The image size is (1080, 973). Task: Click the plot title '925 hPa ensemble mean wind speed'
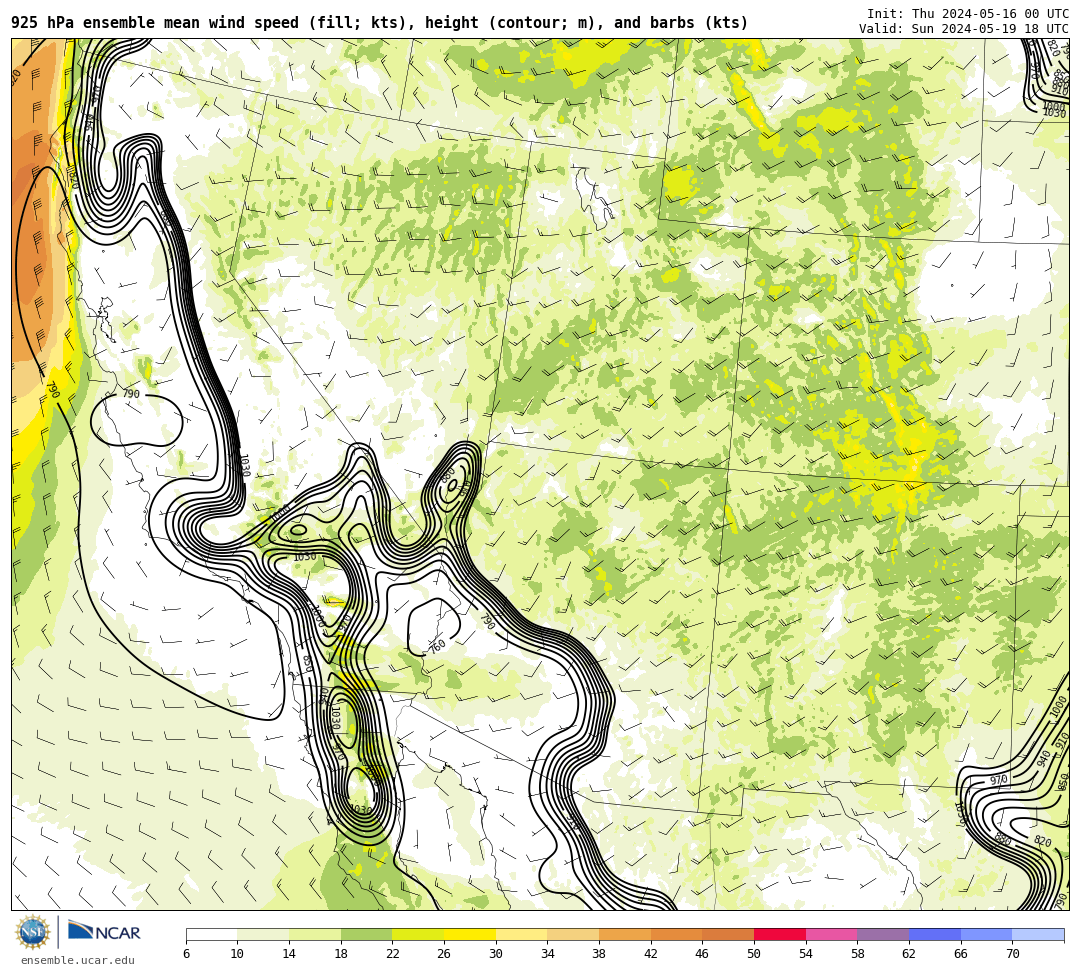coord(155,23)
